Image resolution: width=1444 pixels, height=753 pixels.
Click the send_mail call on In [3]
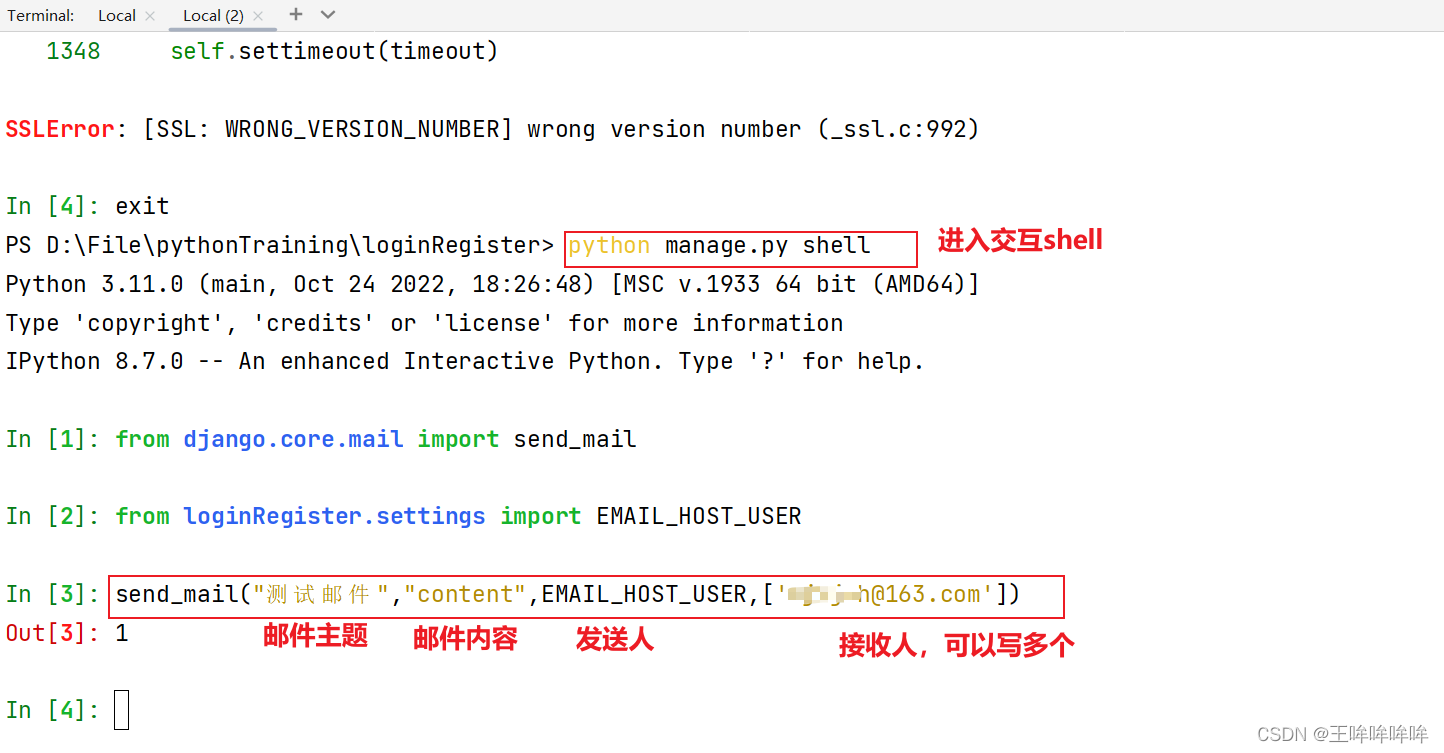[568, 595]
